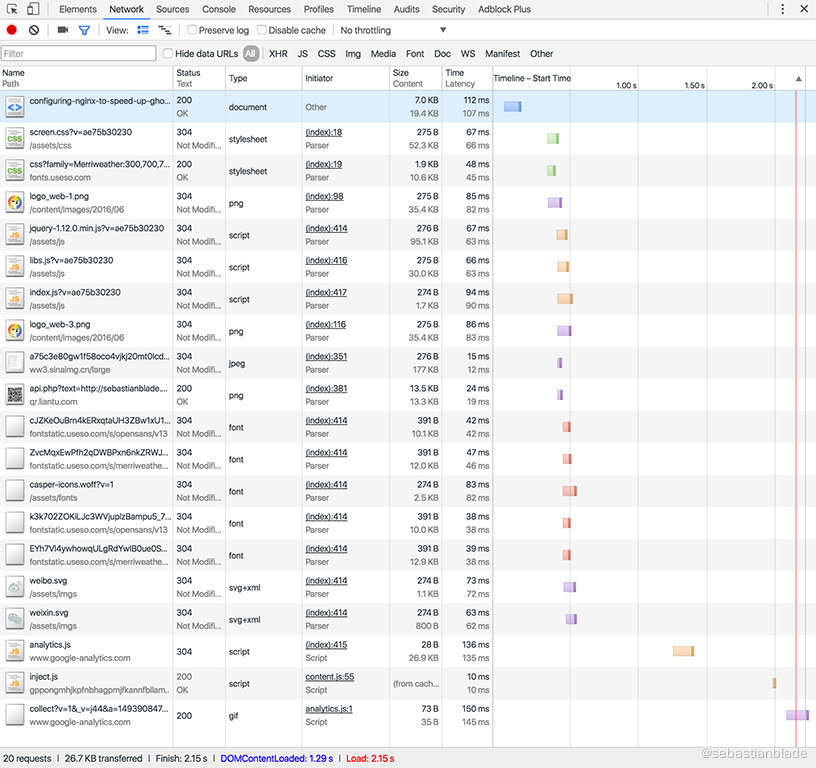Open the Profiles tab
The width and height of the screenshot is (816, 768).
(x=318, y=9)
